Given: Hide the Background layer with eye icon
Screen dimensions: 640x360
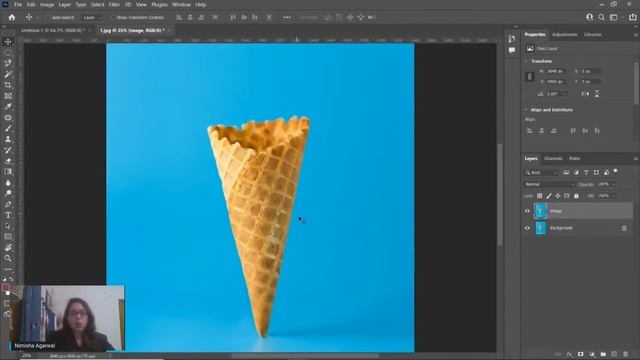Looking at the screenshot, I should [527, 228].
